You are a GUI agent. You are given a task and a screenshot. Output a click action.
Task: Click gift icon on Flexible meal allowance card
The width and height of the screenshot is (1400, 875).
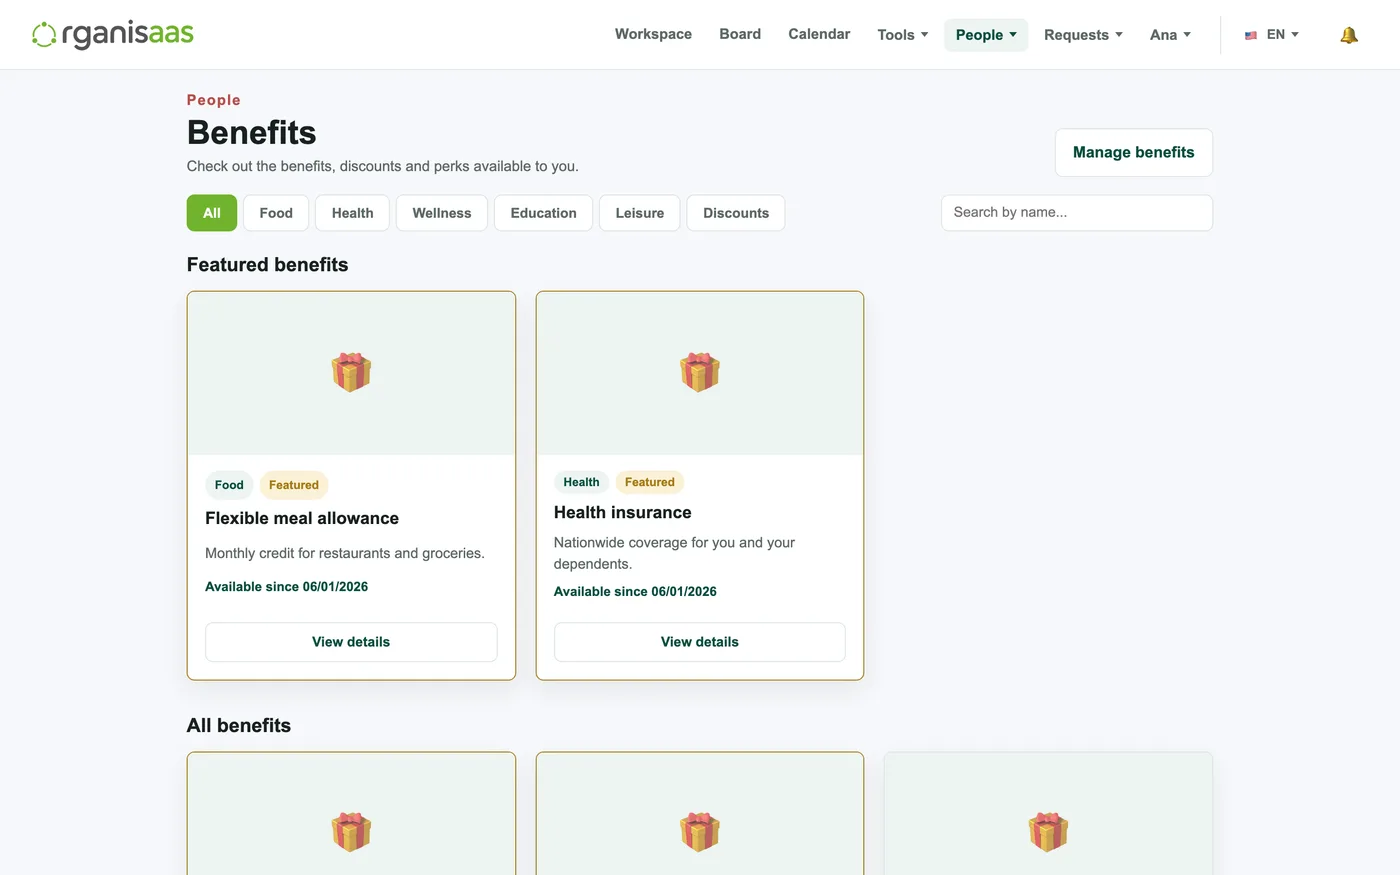351,372
